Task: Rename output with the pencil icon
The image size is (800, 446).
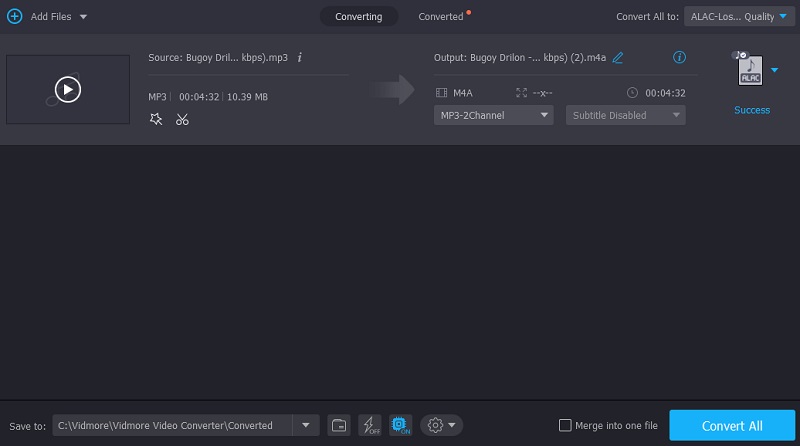Action: pos(618,58)
